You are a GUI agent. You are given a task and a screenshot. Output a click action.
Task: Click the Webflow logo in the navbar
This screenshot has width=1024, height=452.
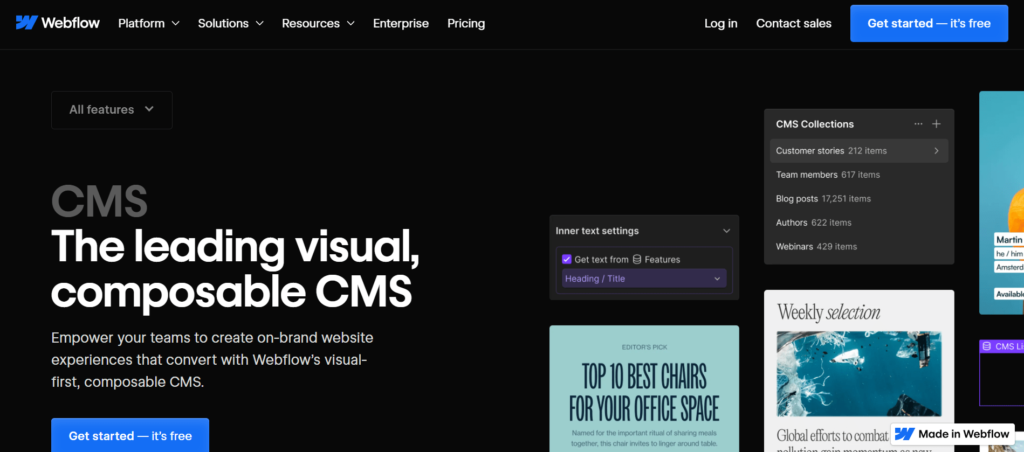point(57,23)
